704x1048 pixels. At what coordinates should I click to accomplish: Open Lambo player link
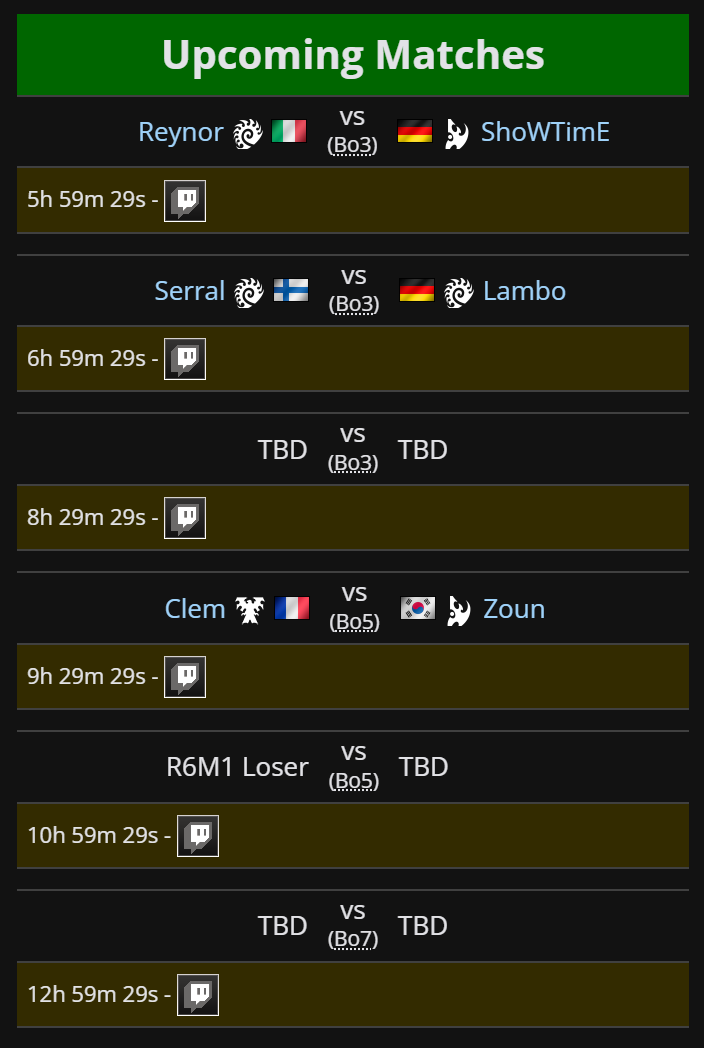point(525,291)
